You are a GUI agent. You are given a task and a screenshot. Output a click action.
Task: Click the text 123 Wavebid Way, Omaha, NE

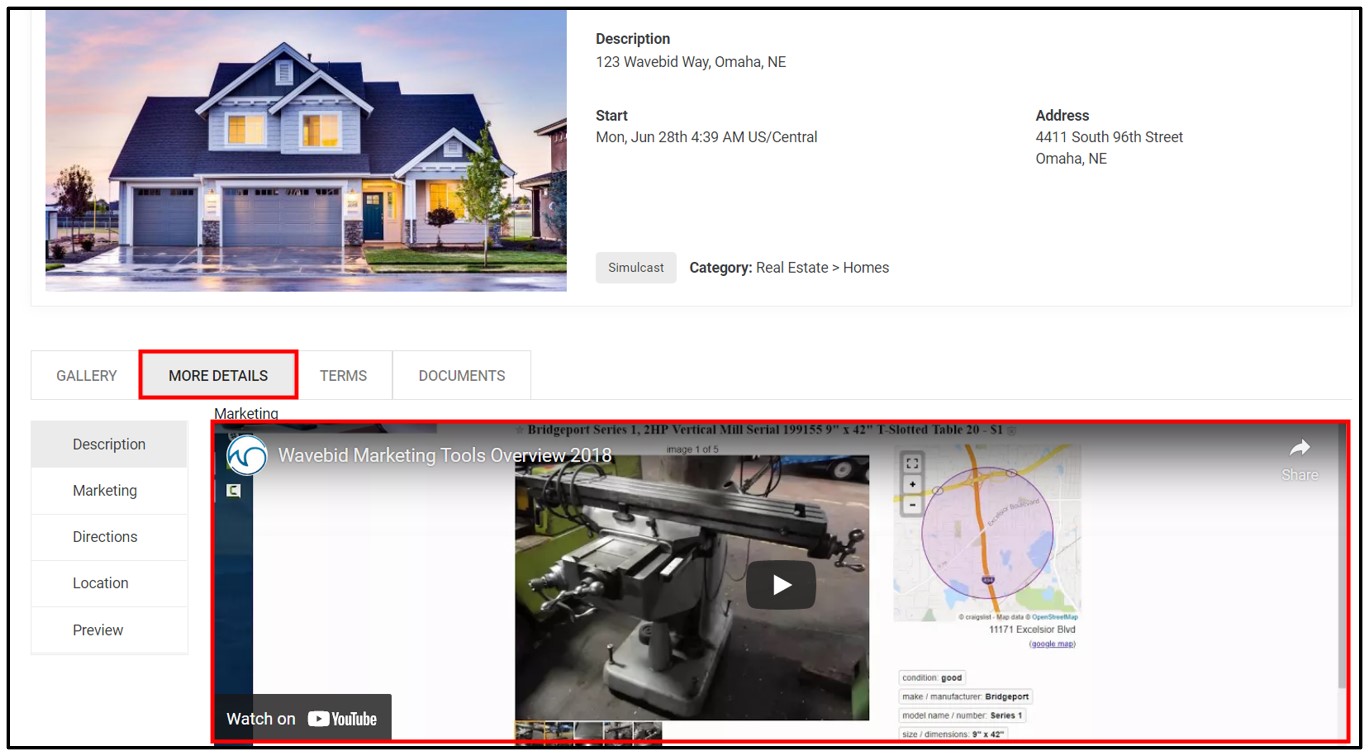coord(691,62)
